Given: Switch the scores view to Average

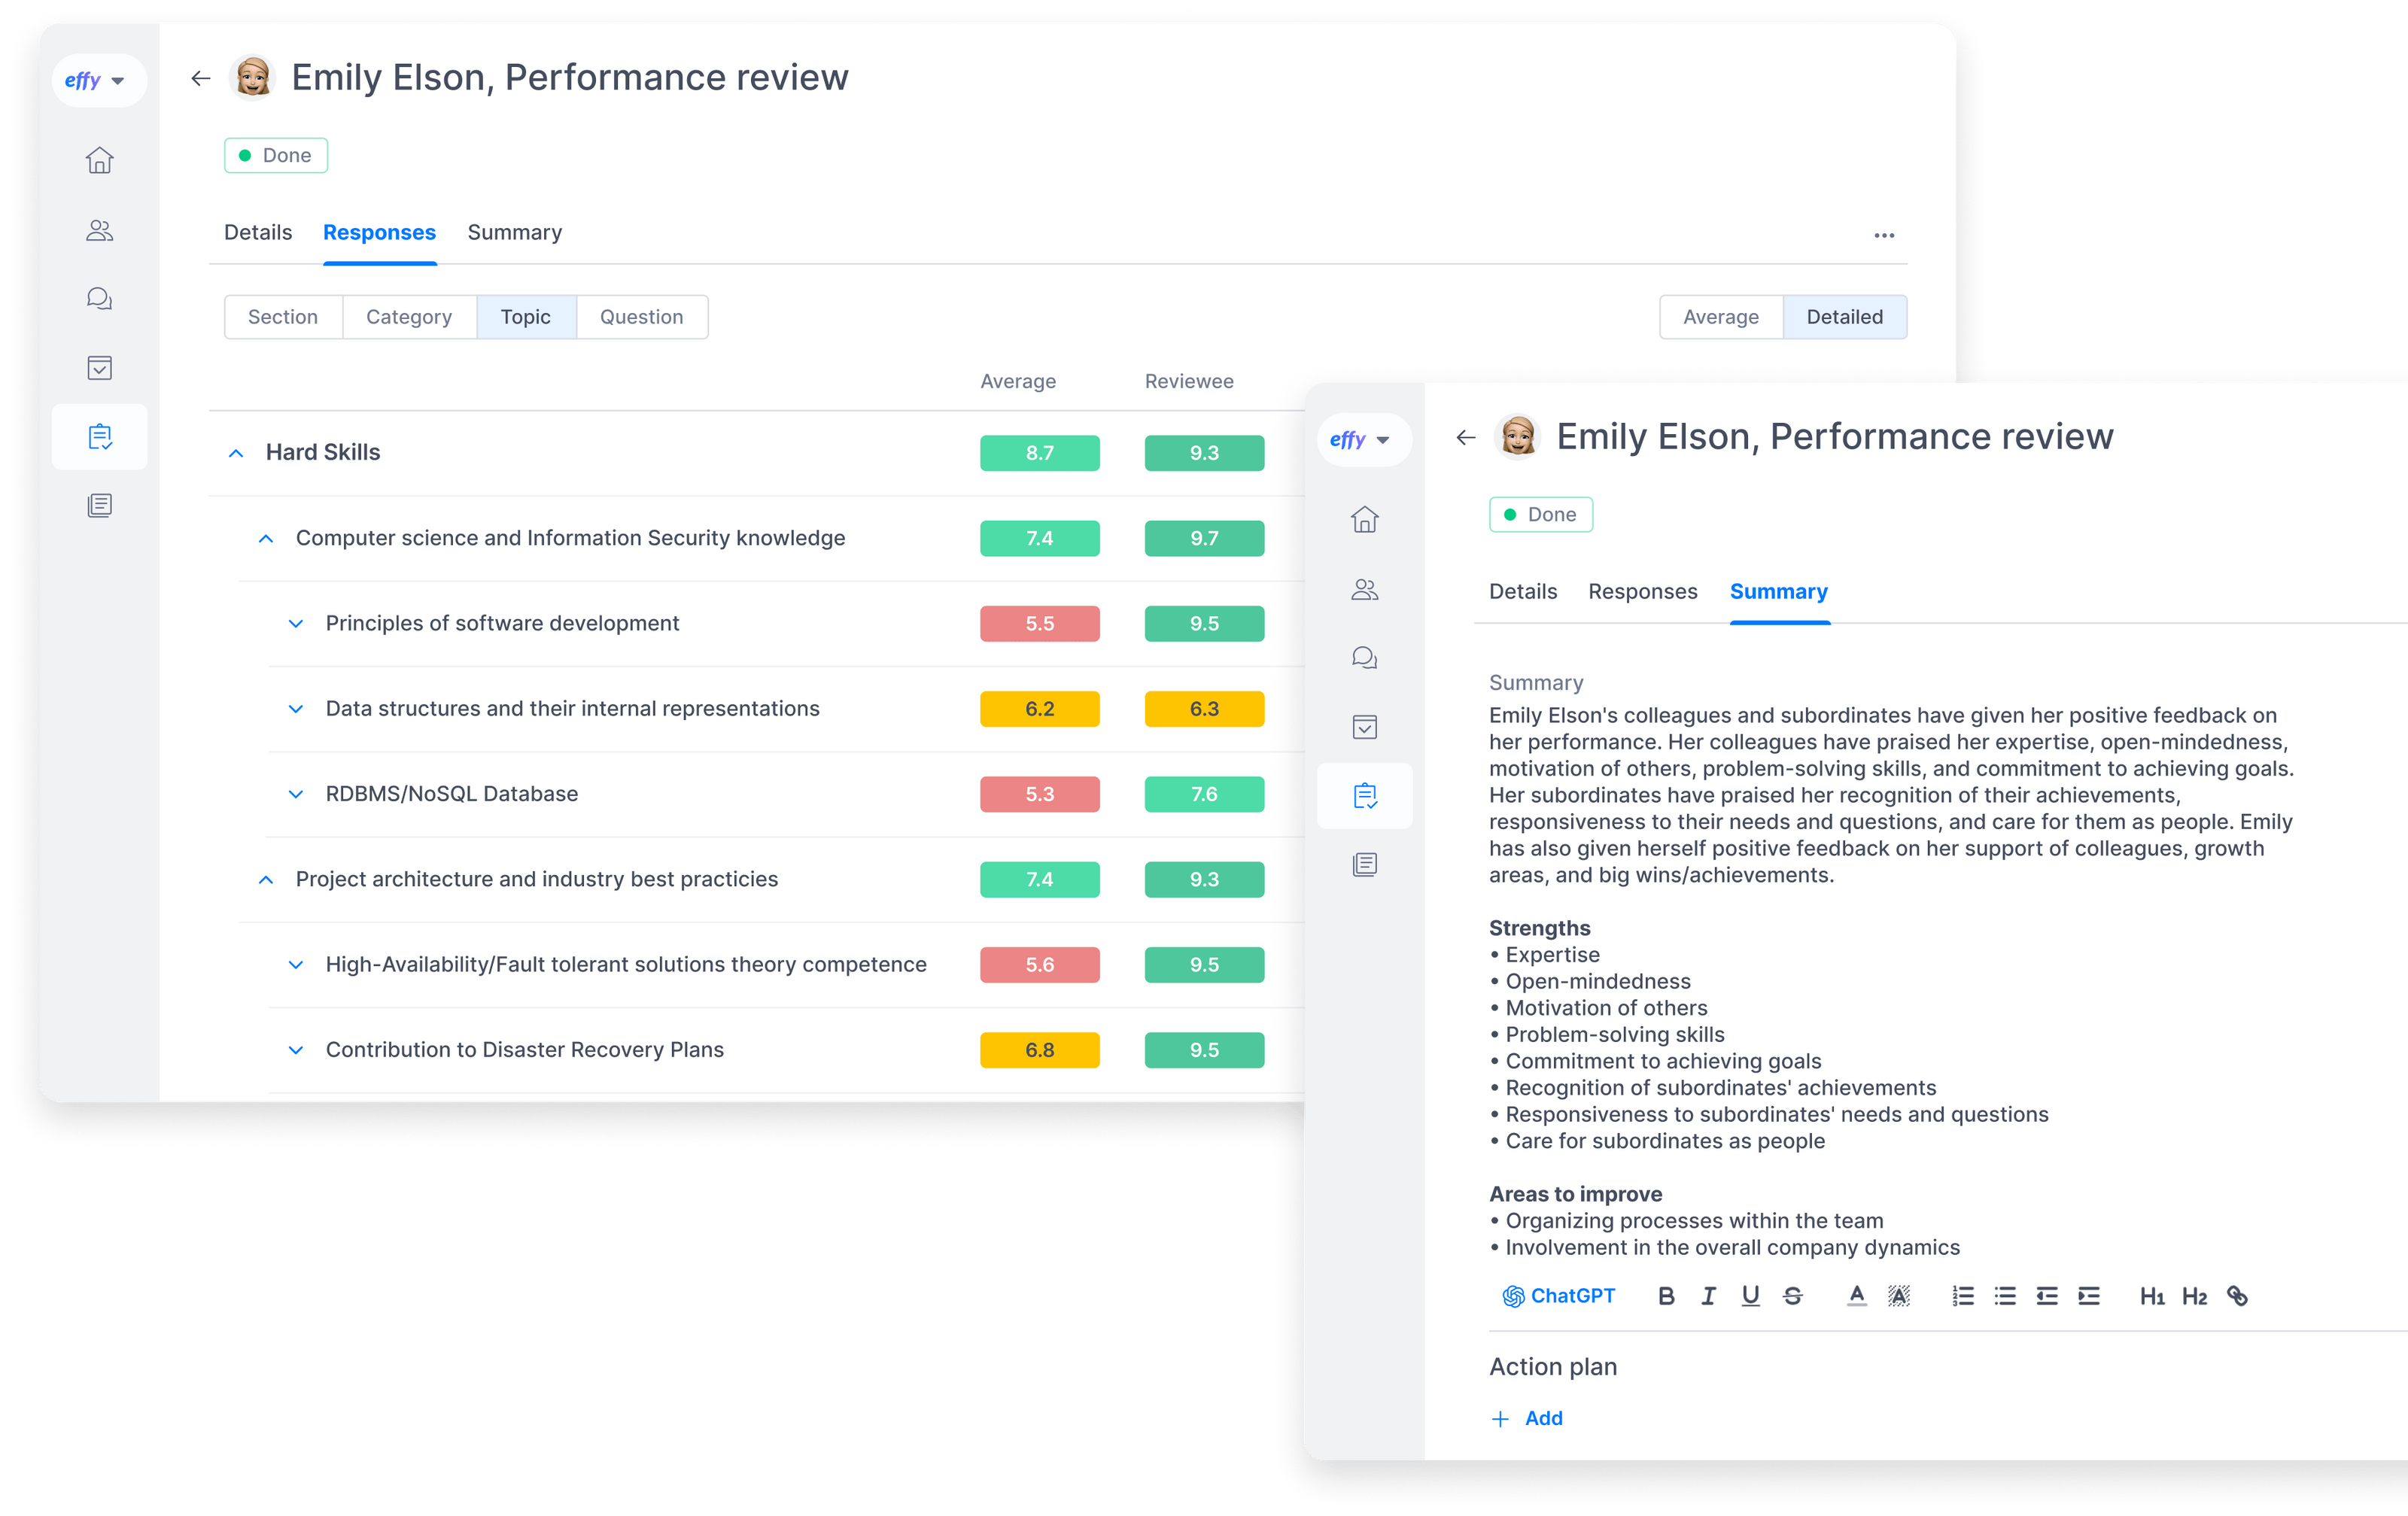Looking at the screenshot, I should coord(1720,317).
